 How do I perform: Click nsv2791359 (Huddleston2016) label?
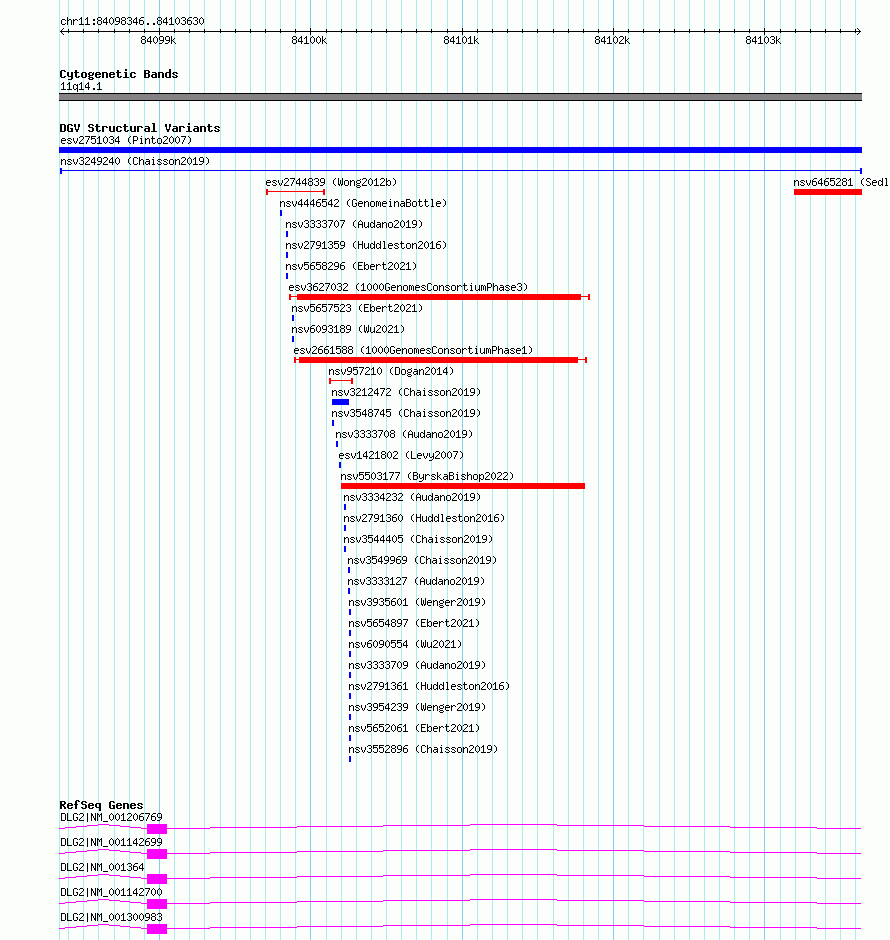point(366,245)
